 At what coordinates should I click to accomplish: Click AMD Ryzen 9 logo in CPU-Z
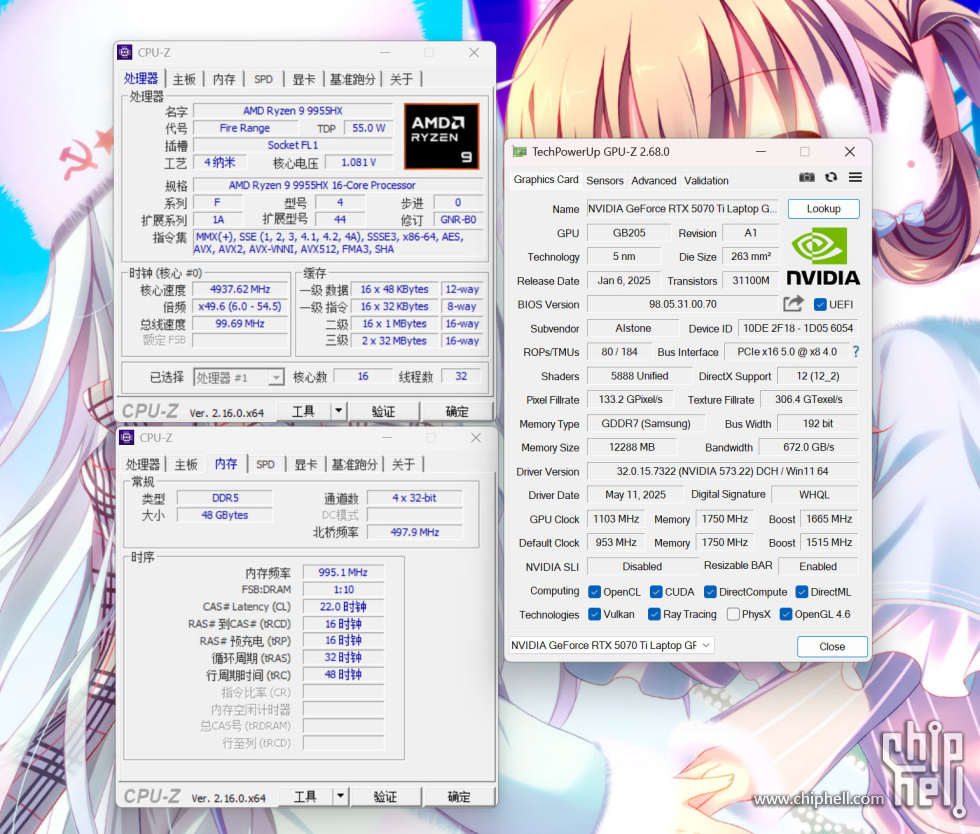(x=442, y=136)
